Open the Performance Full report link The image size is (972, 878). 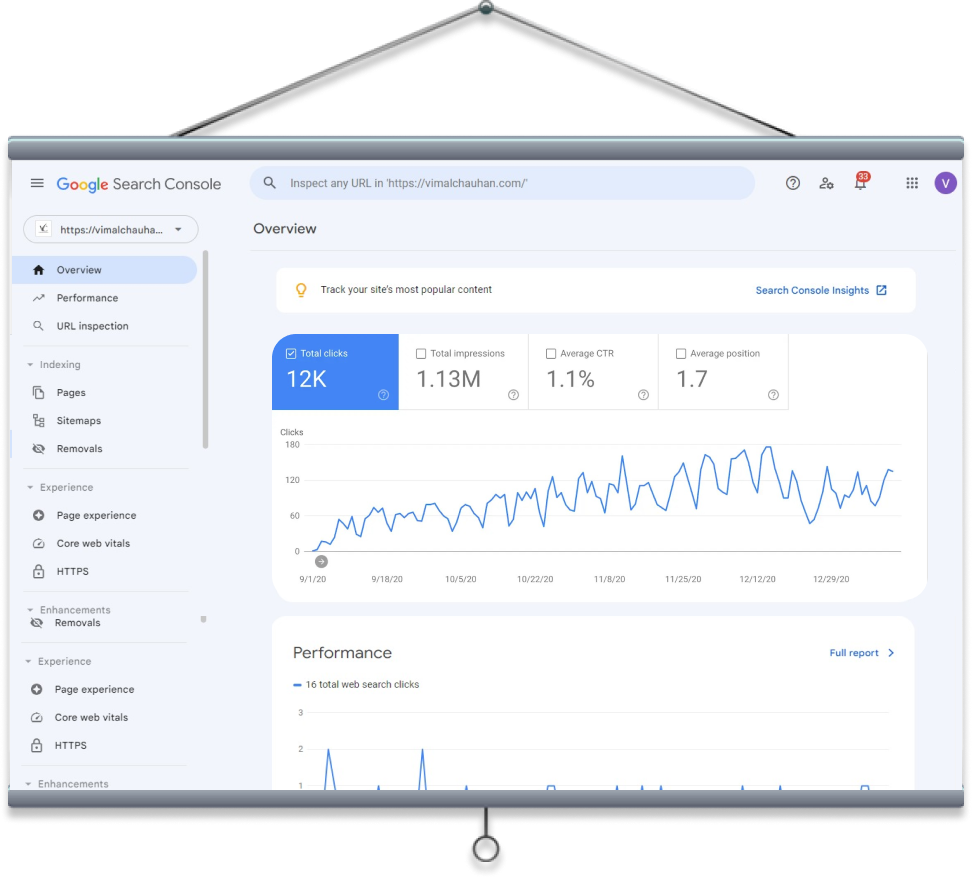[x=861, y=653]
